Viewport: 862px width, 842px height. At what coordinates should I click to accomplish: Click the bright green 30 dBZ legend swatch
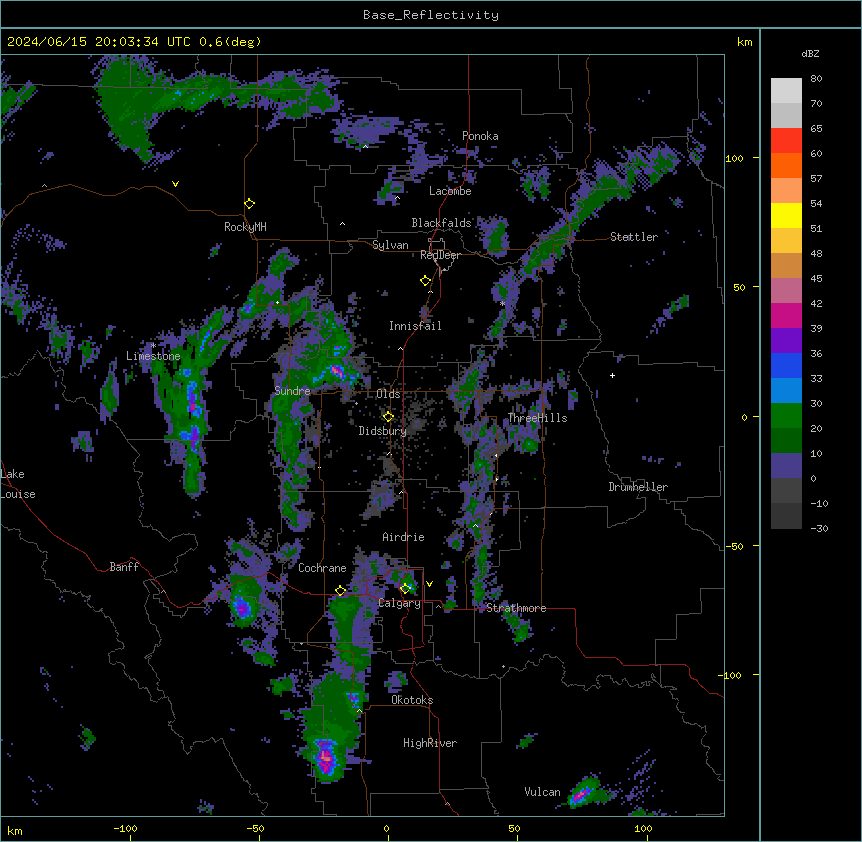(786, 416)
